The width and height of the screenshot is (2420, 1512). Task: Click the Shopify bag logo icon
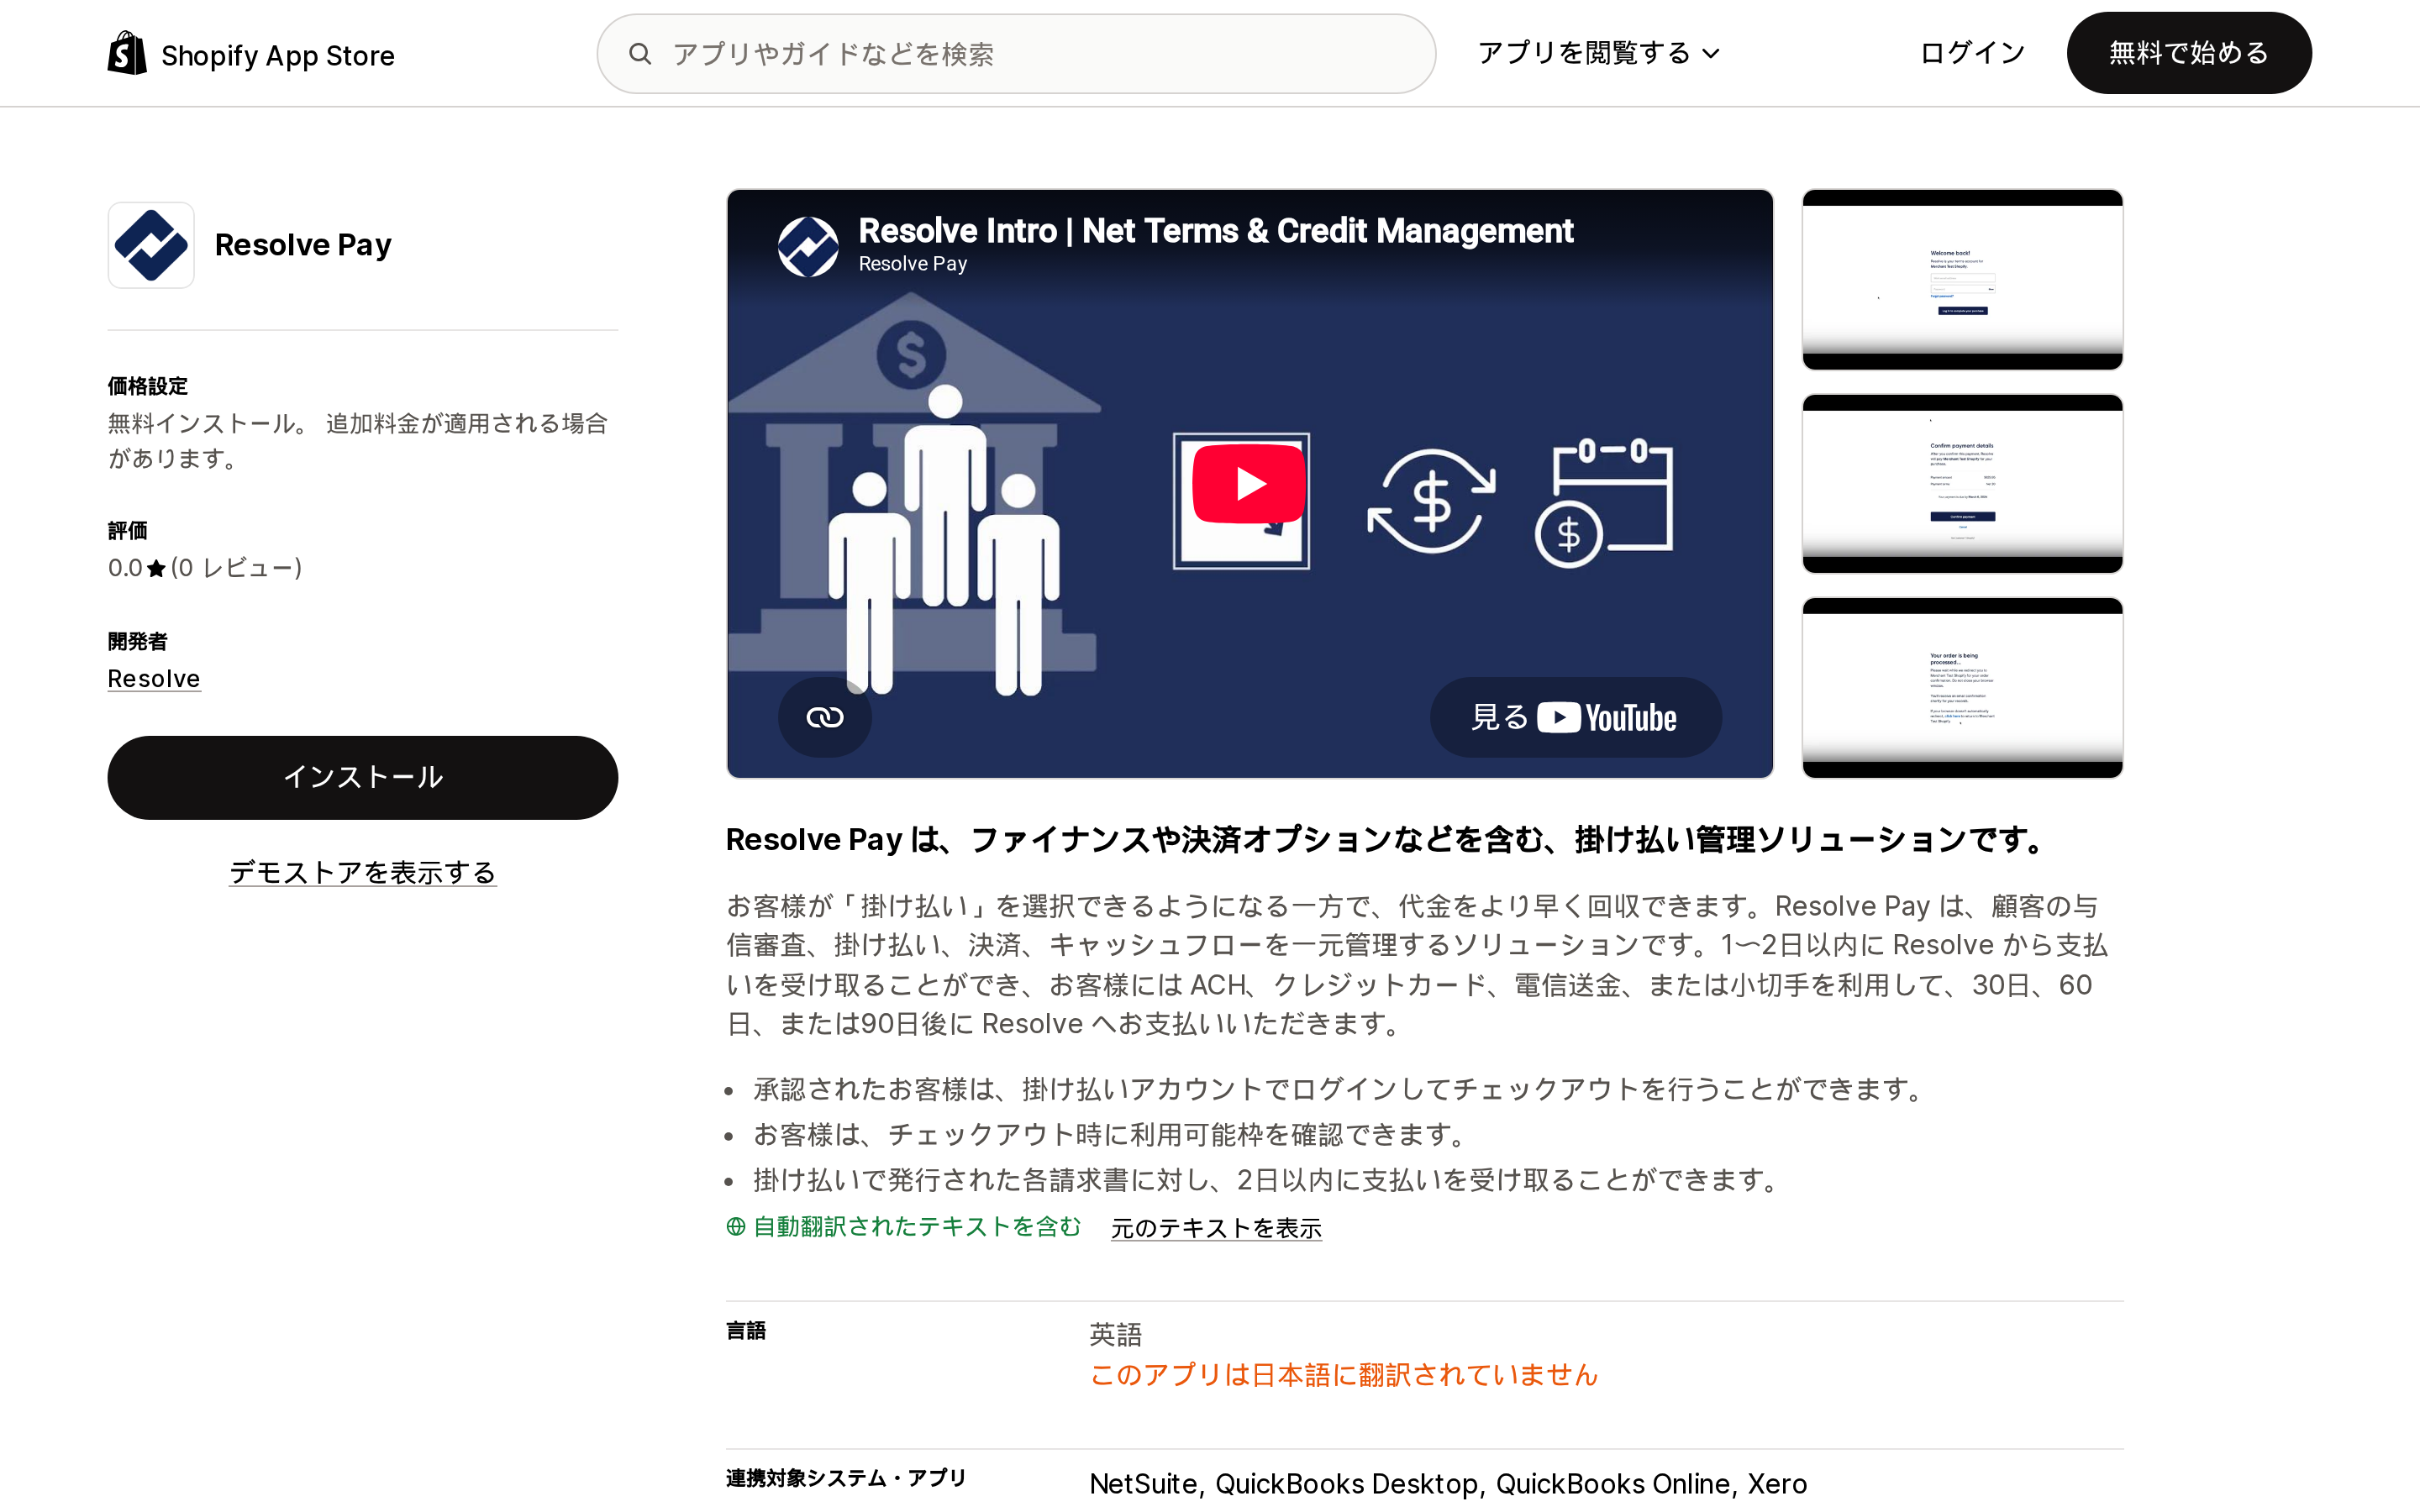(x=127, y=53)
